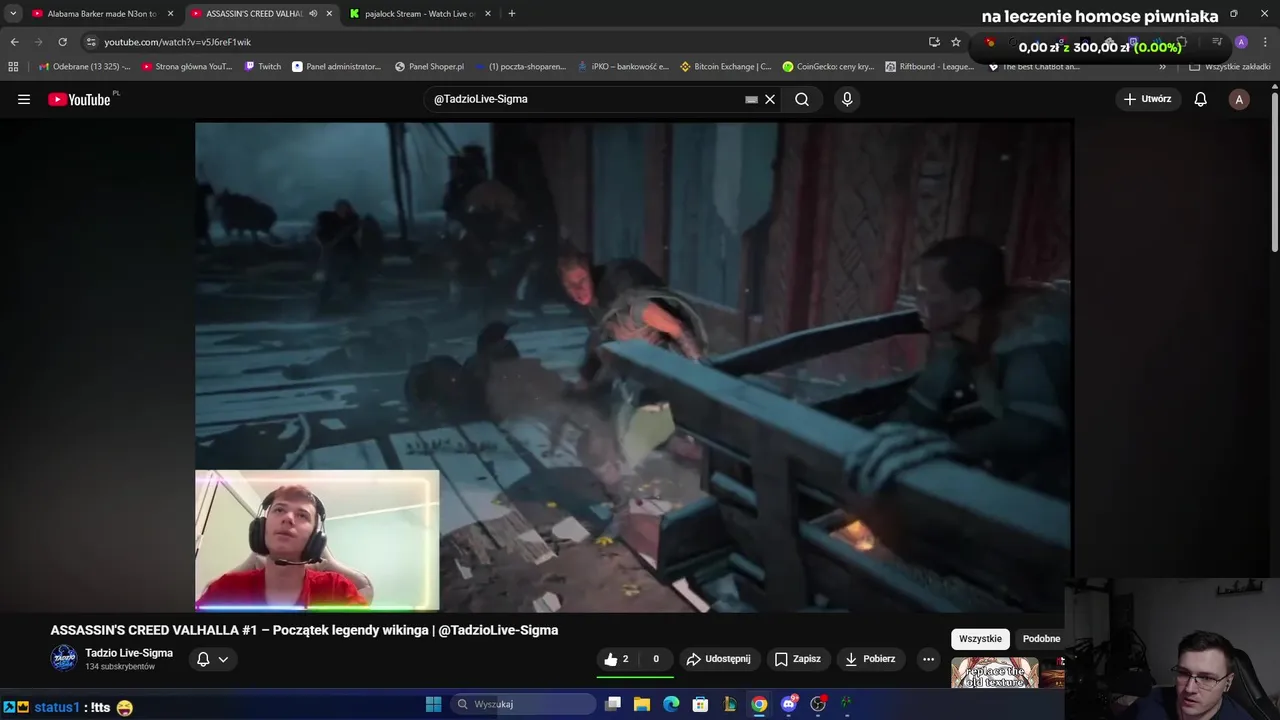This screenshot has height=720, width=1280.
Task: Open the on-screen keyboard icon in search box
Action: (751, 99)
